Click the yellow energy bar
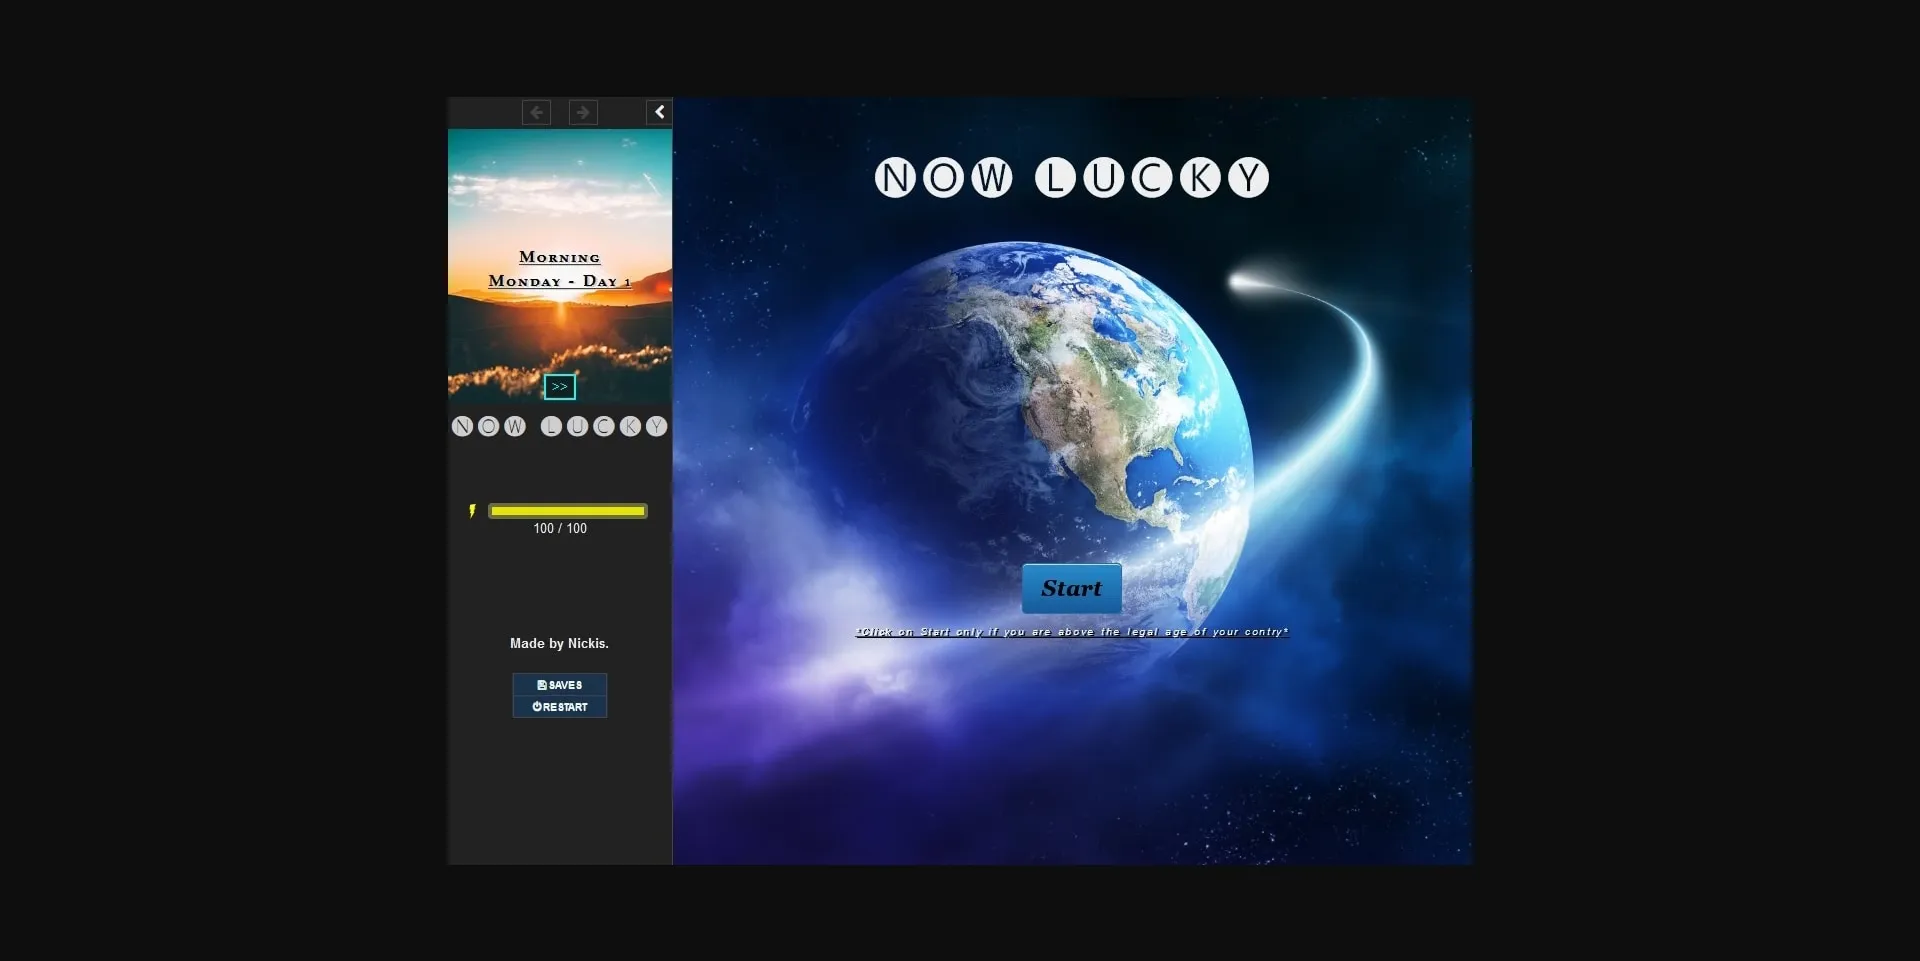Screen dimensions: 1920x961 tap(567, 511)
